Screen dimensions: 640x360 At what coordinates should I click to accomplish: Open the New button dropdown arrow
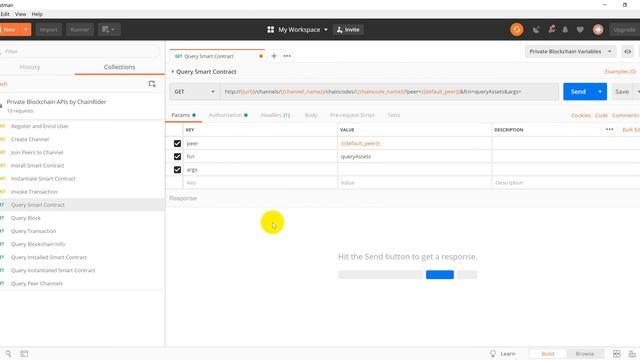pyautogui.click(x=26, y=29)
